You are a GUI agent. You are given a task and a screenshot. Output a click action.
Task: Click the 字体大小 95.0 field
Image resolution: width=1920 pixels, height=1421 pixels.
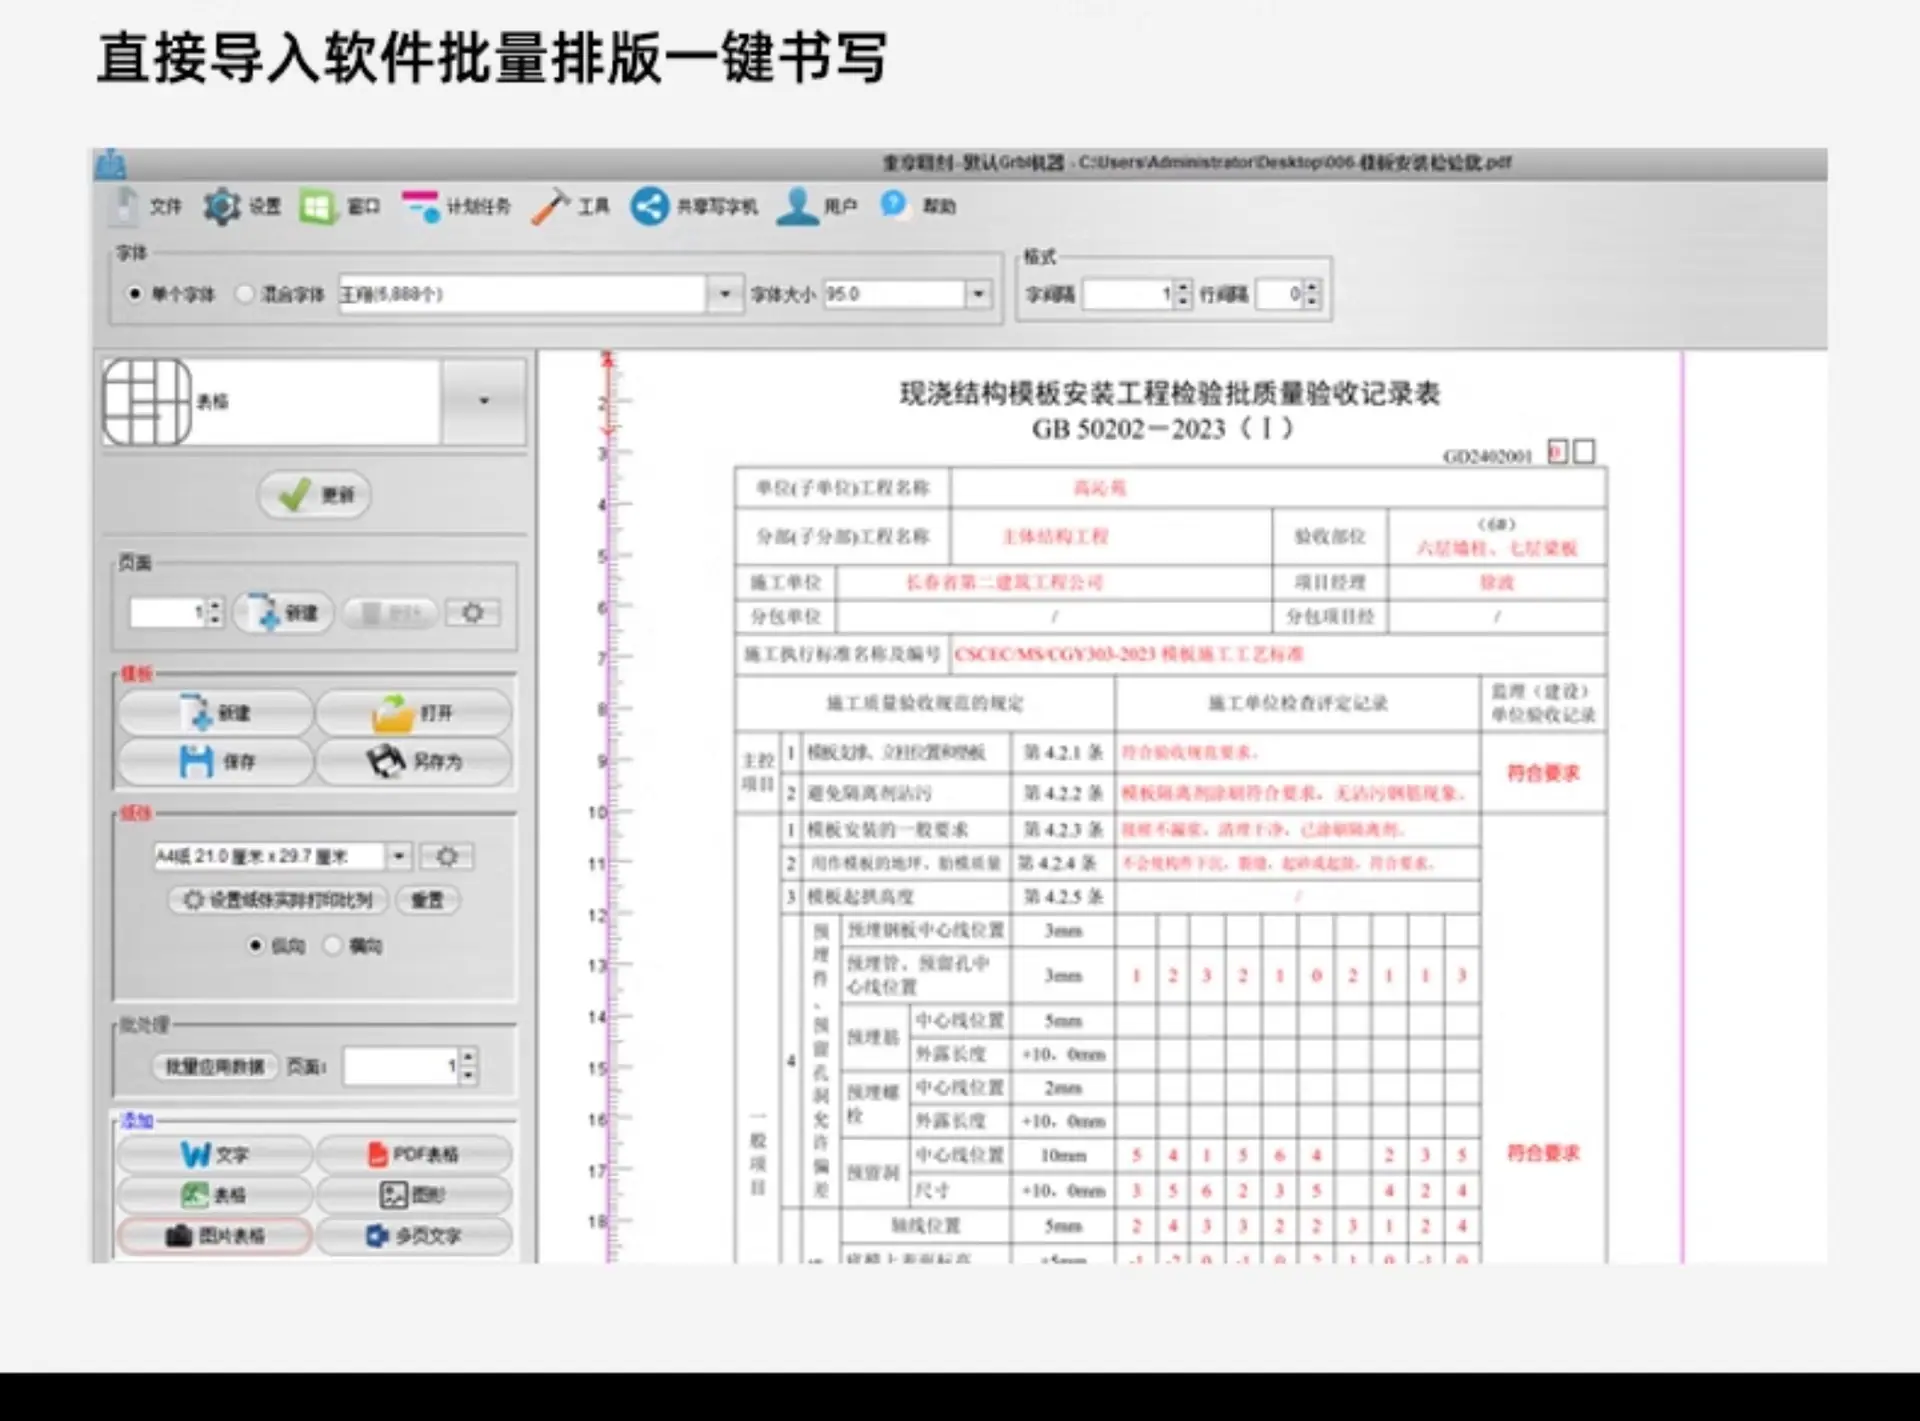tap(894, 294)
